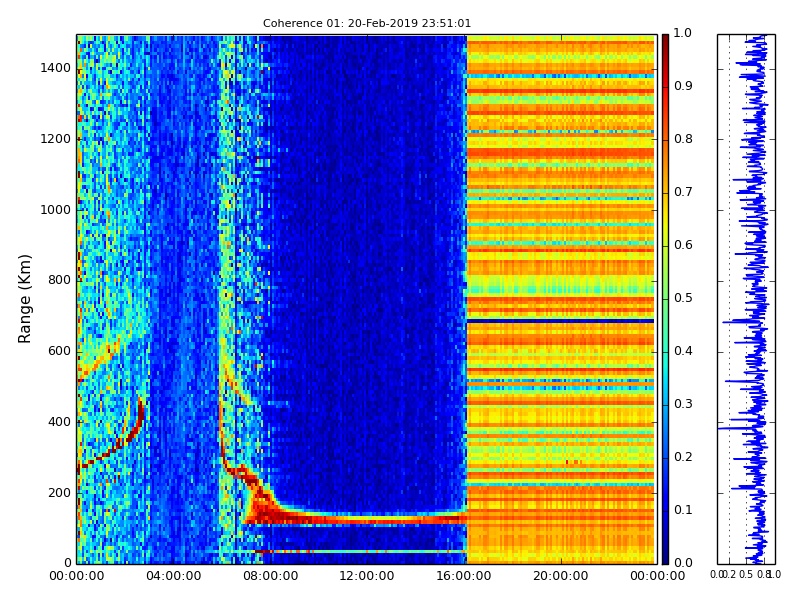
Task: Click the dark blue stripe near 690 km after 16:00
Action: tap(560, 320)
